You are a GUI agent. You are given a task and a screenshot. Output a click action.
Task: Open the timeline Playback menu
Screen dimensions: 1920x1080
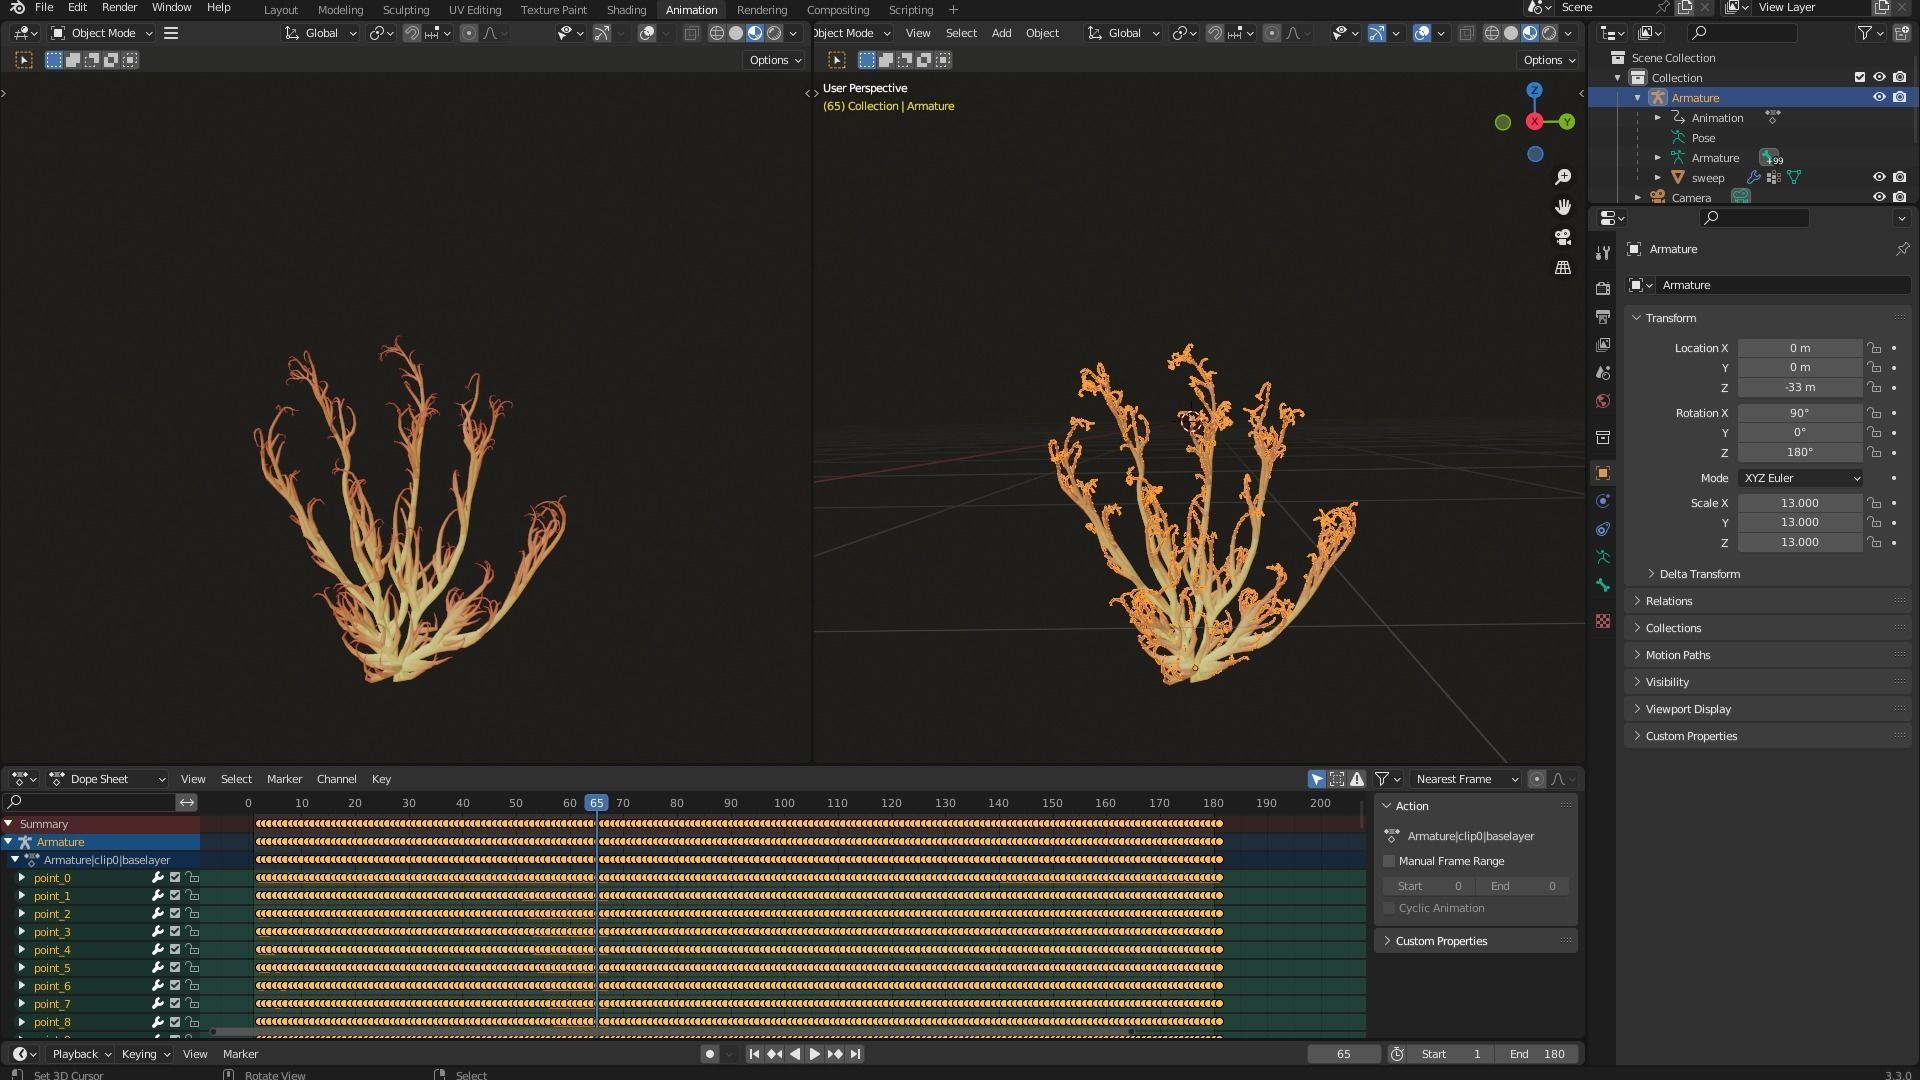(x=81, y=1054)
